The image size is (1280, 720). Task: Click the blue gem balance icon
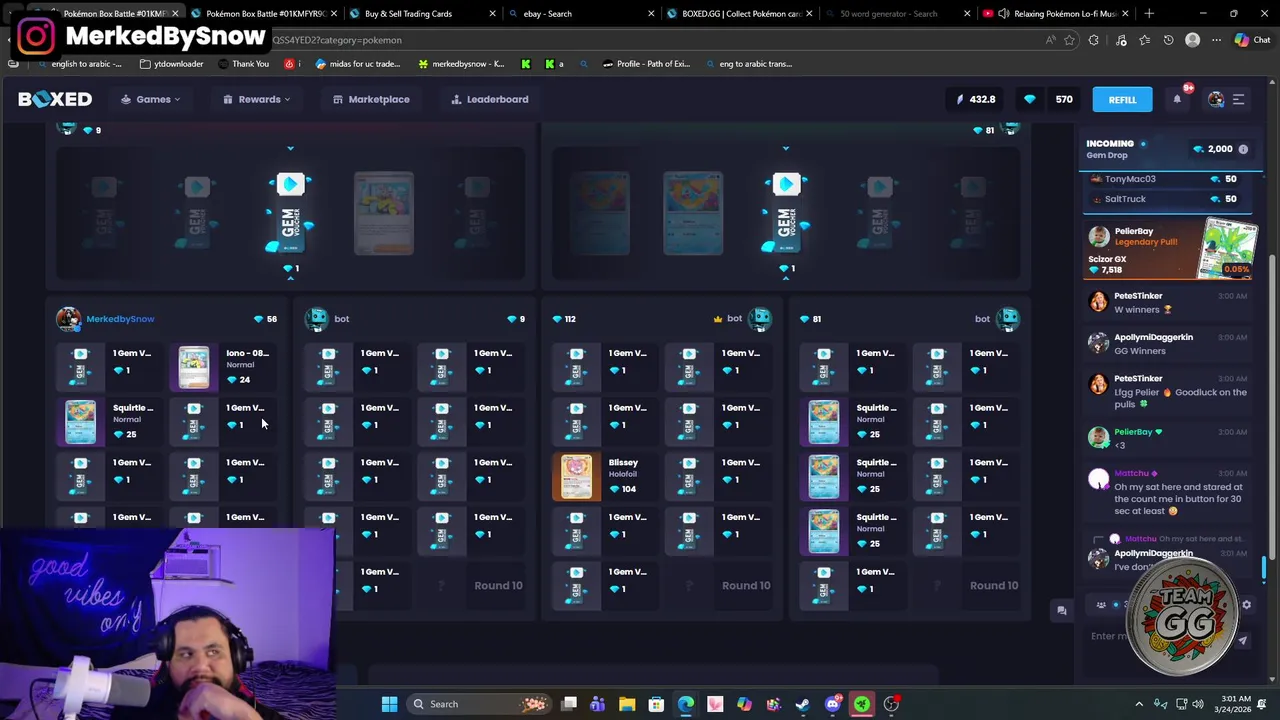(1030, 99)
